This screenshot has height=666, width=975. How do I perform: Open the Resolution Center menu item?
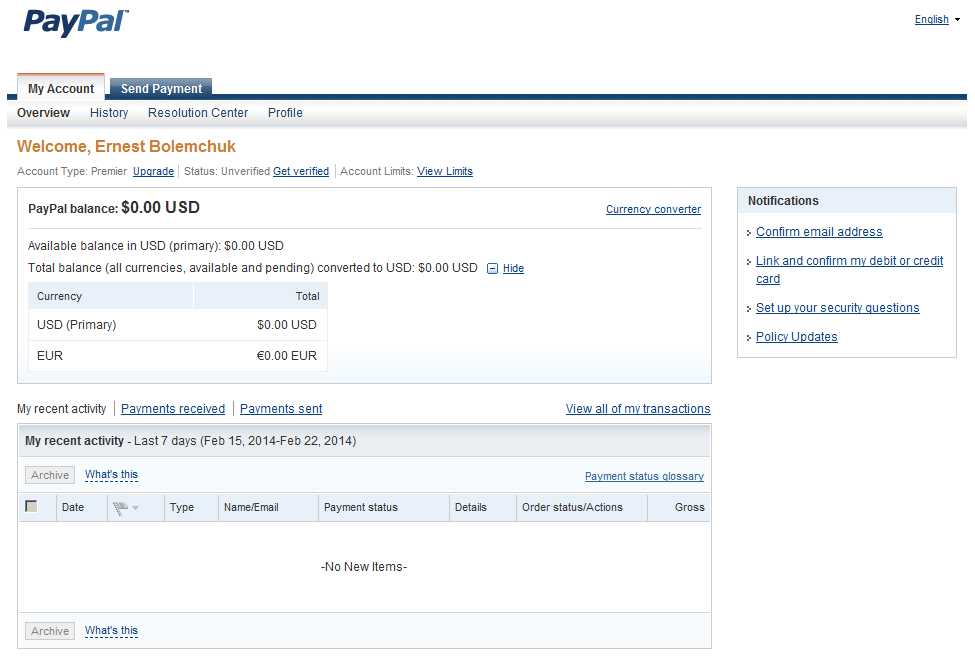[198, 113]
